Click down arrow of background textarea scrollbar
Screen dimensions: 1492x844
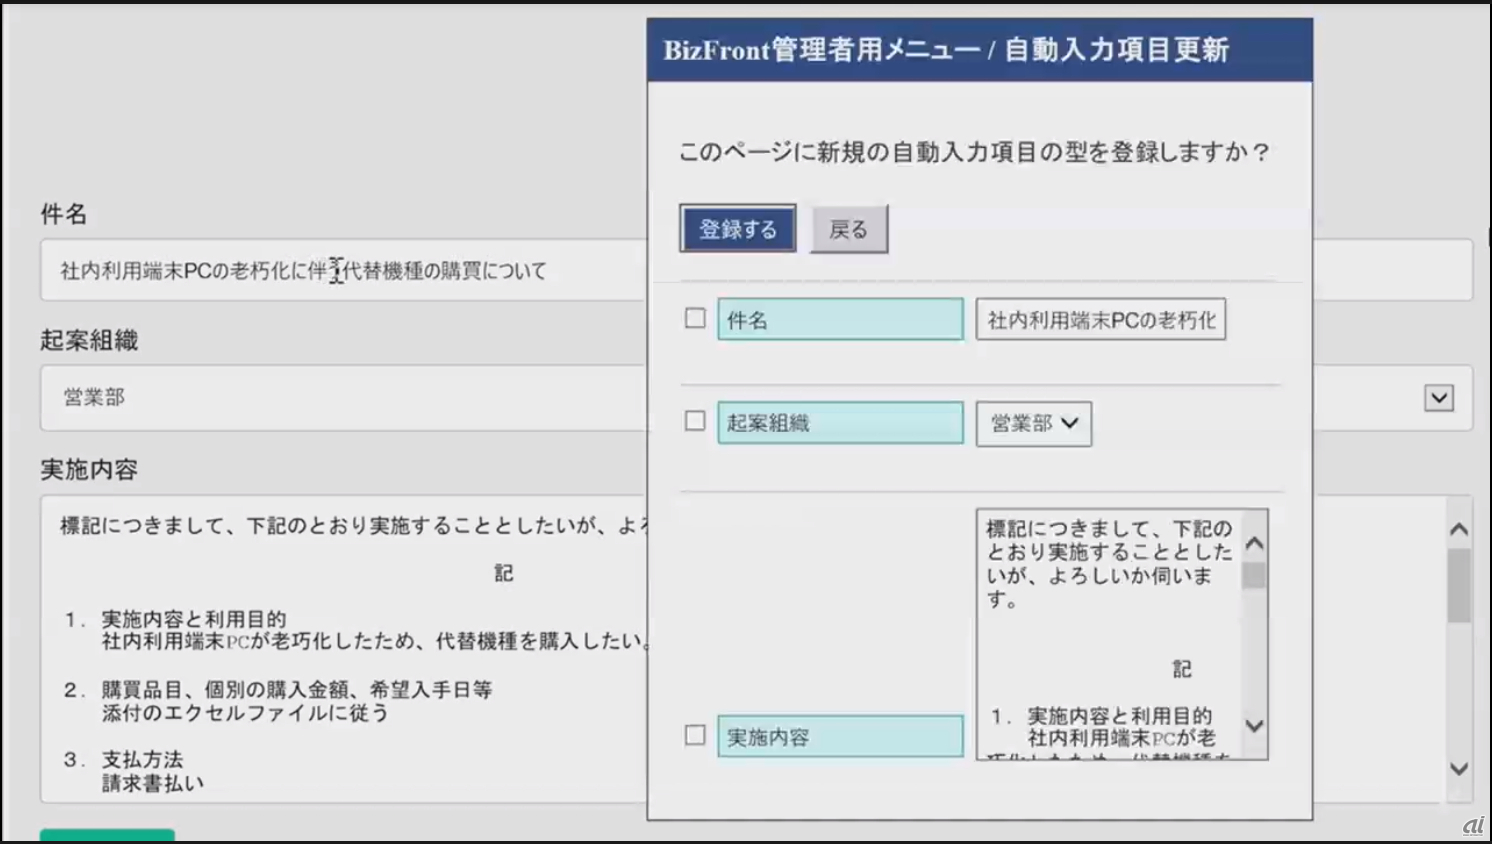coord(1459,769)
